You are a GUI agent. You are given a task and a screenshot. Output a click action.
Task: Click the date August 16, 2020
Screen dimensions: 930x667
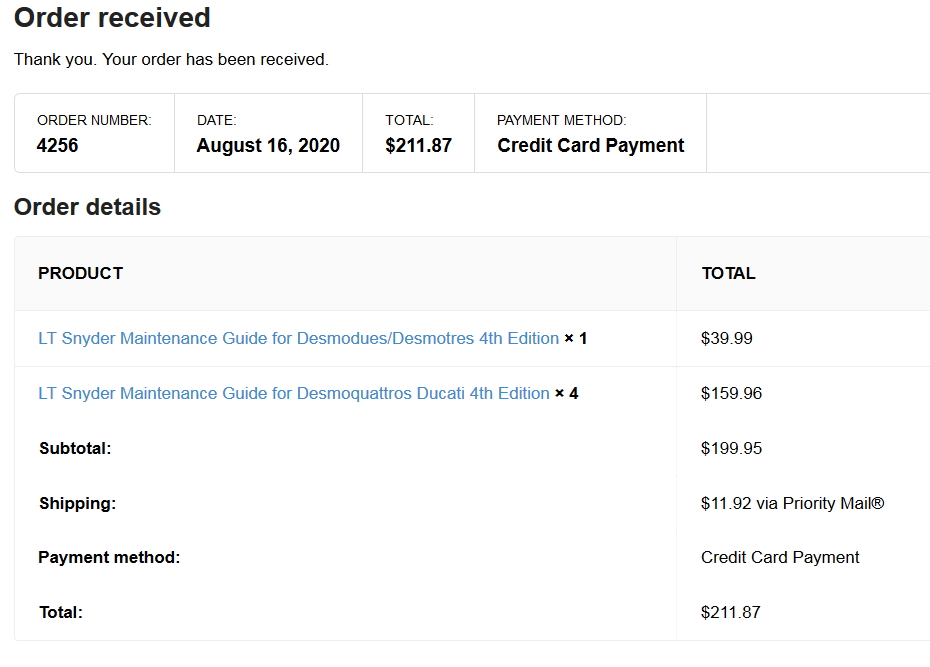click(x=268, y=145)
